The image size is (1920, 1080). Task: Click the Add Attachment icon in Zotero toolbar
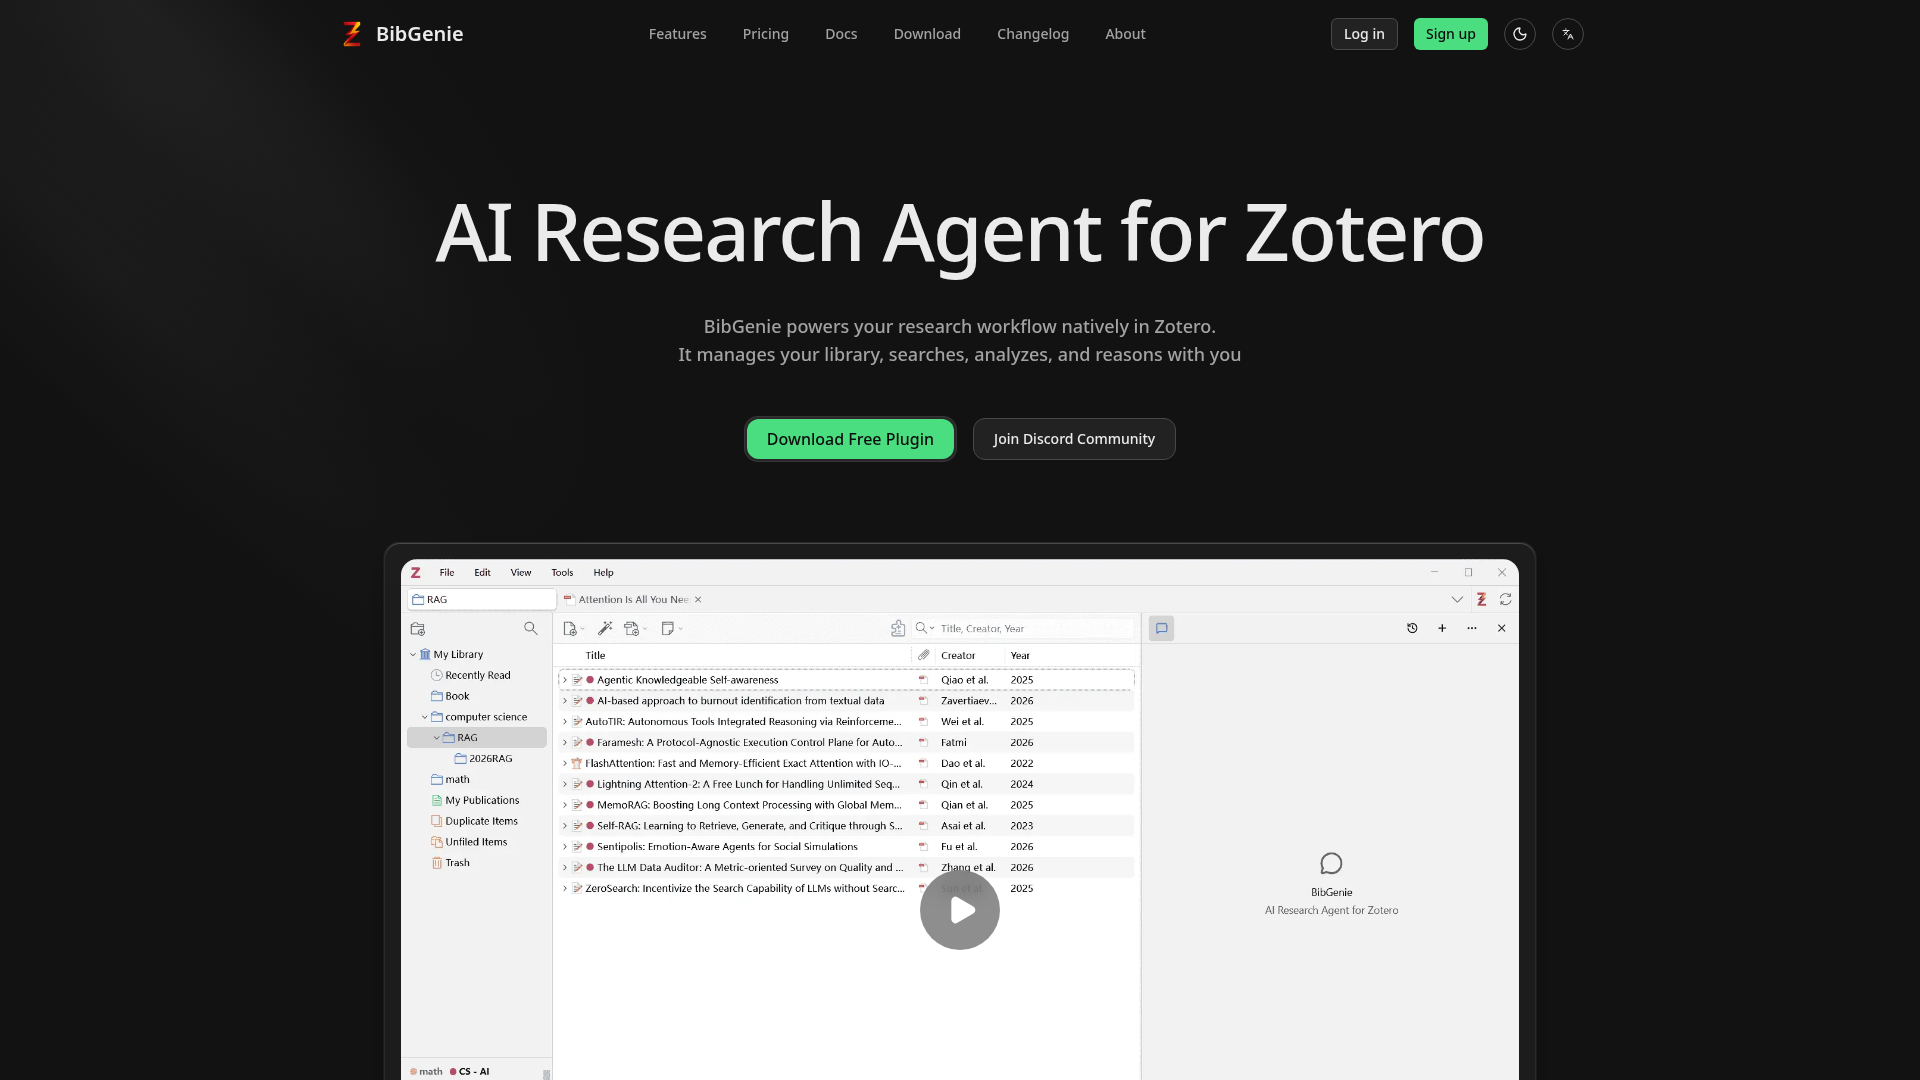634,629
